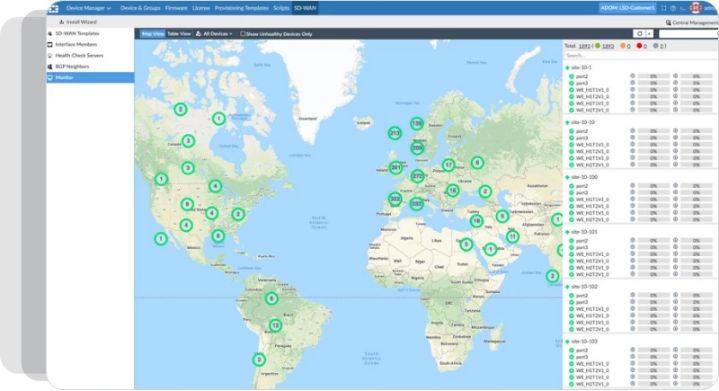
Task: Click the admin avatar icon
Action: point(696,8)
